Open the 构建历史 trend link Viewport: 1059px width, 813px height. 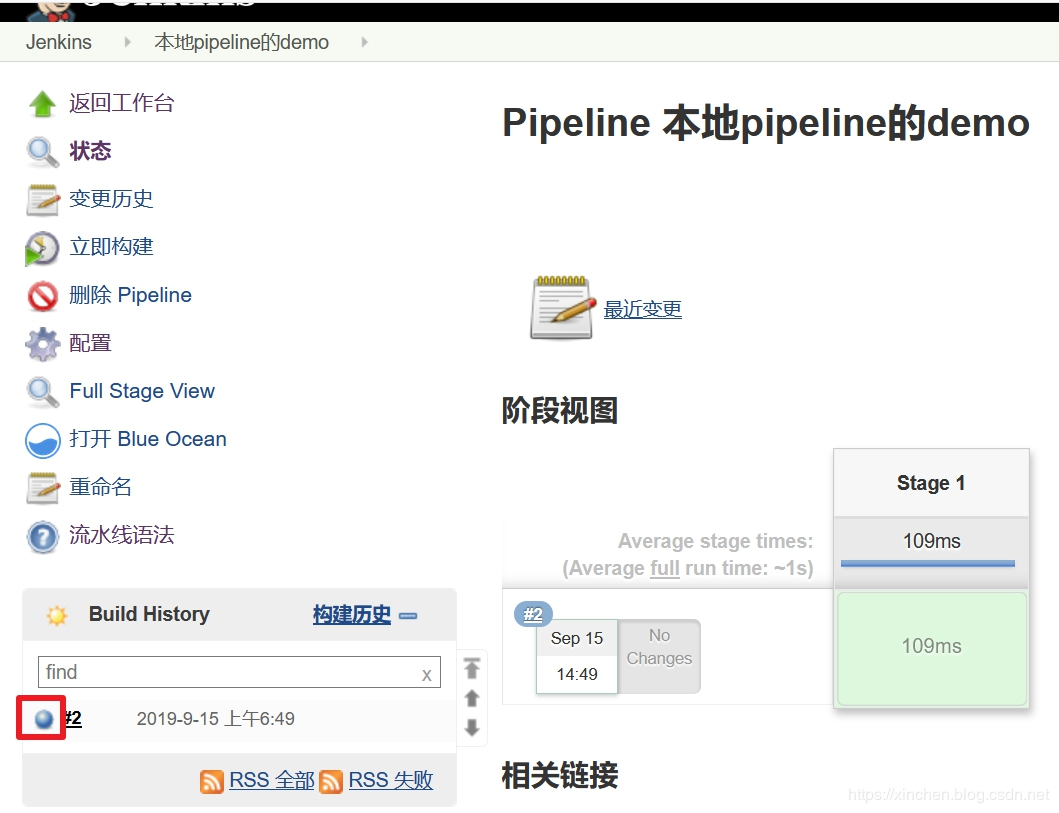pos(351,614)
